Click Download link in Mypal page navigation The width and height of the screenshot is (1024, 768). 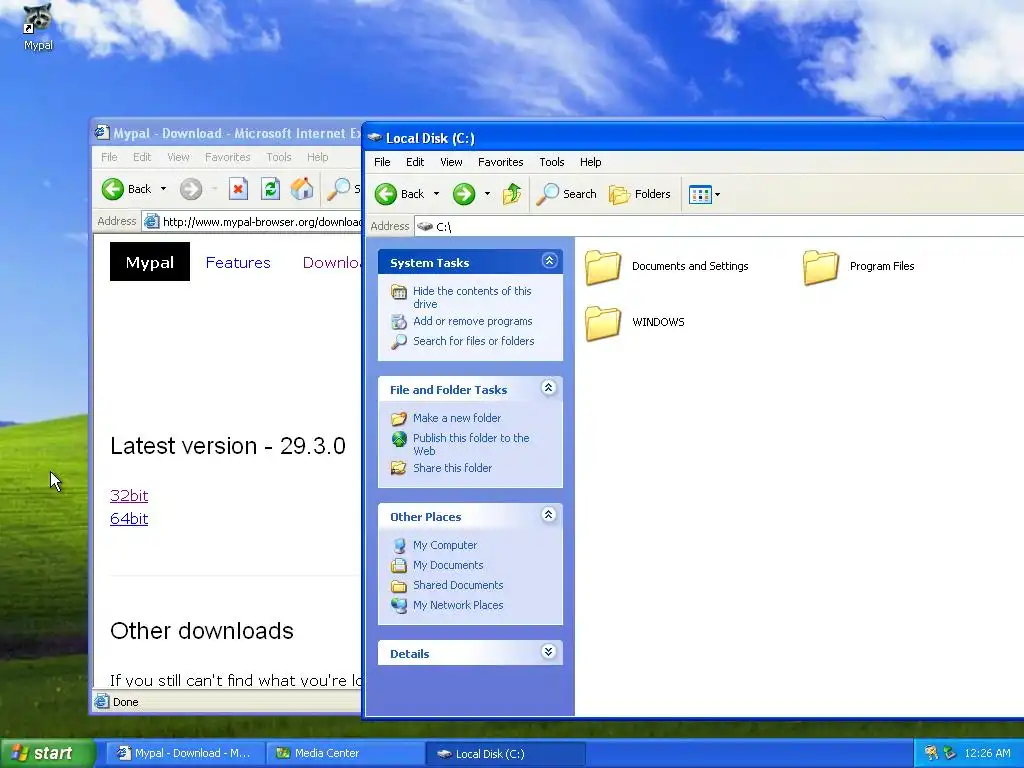(x=332, y=263)
